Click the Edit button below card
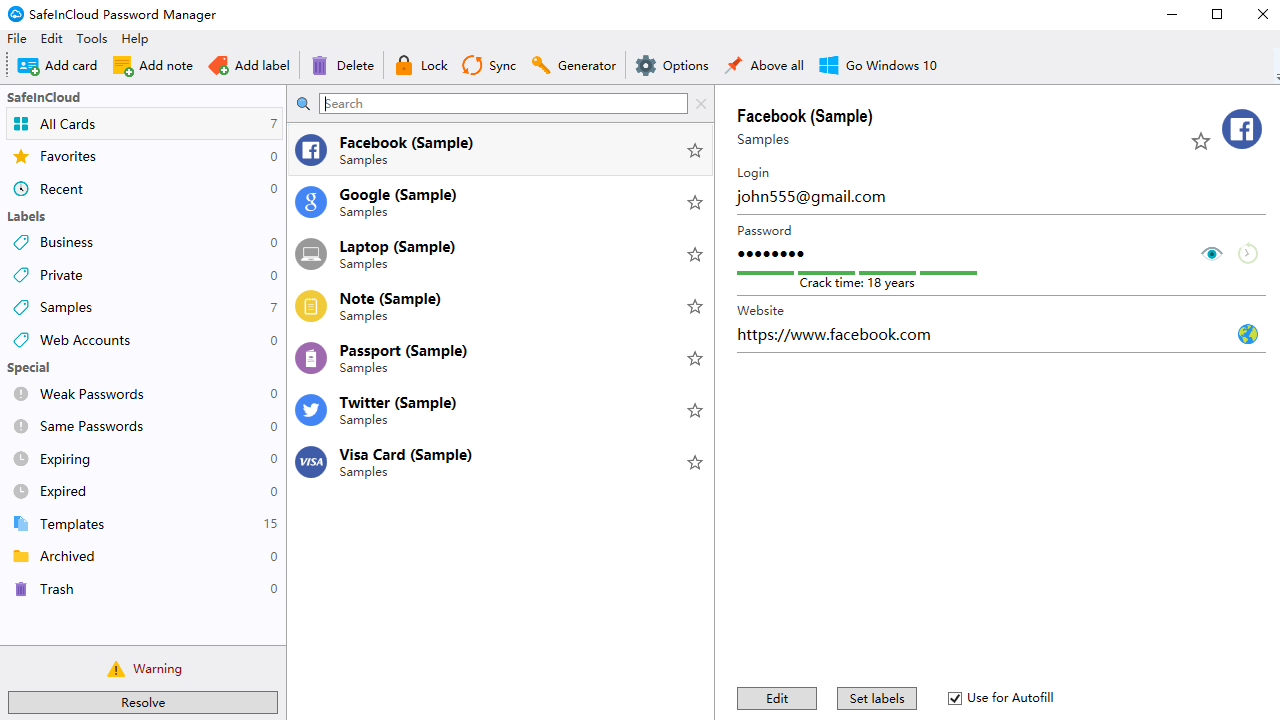This screenshot has width=1280, height=720. 777,698
